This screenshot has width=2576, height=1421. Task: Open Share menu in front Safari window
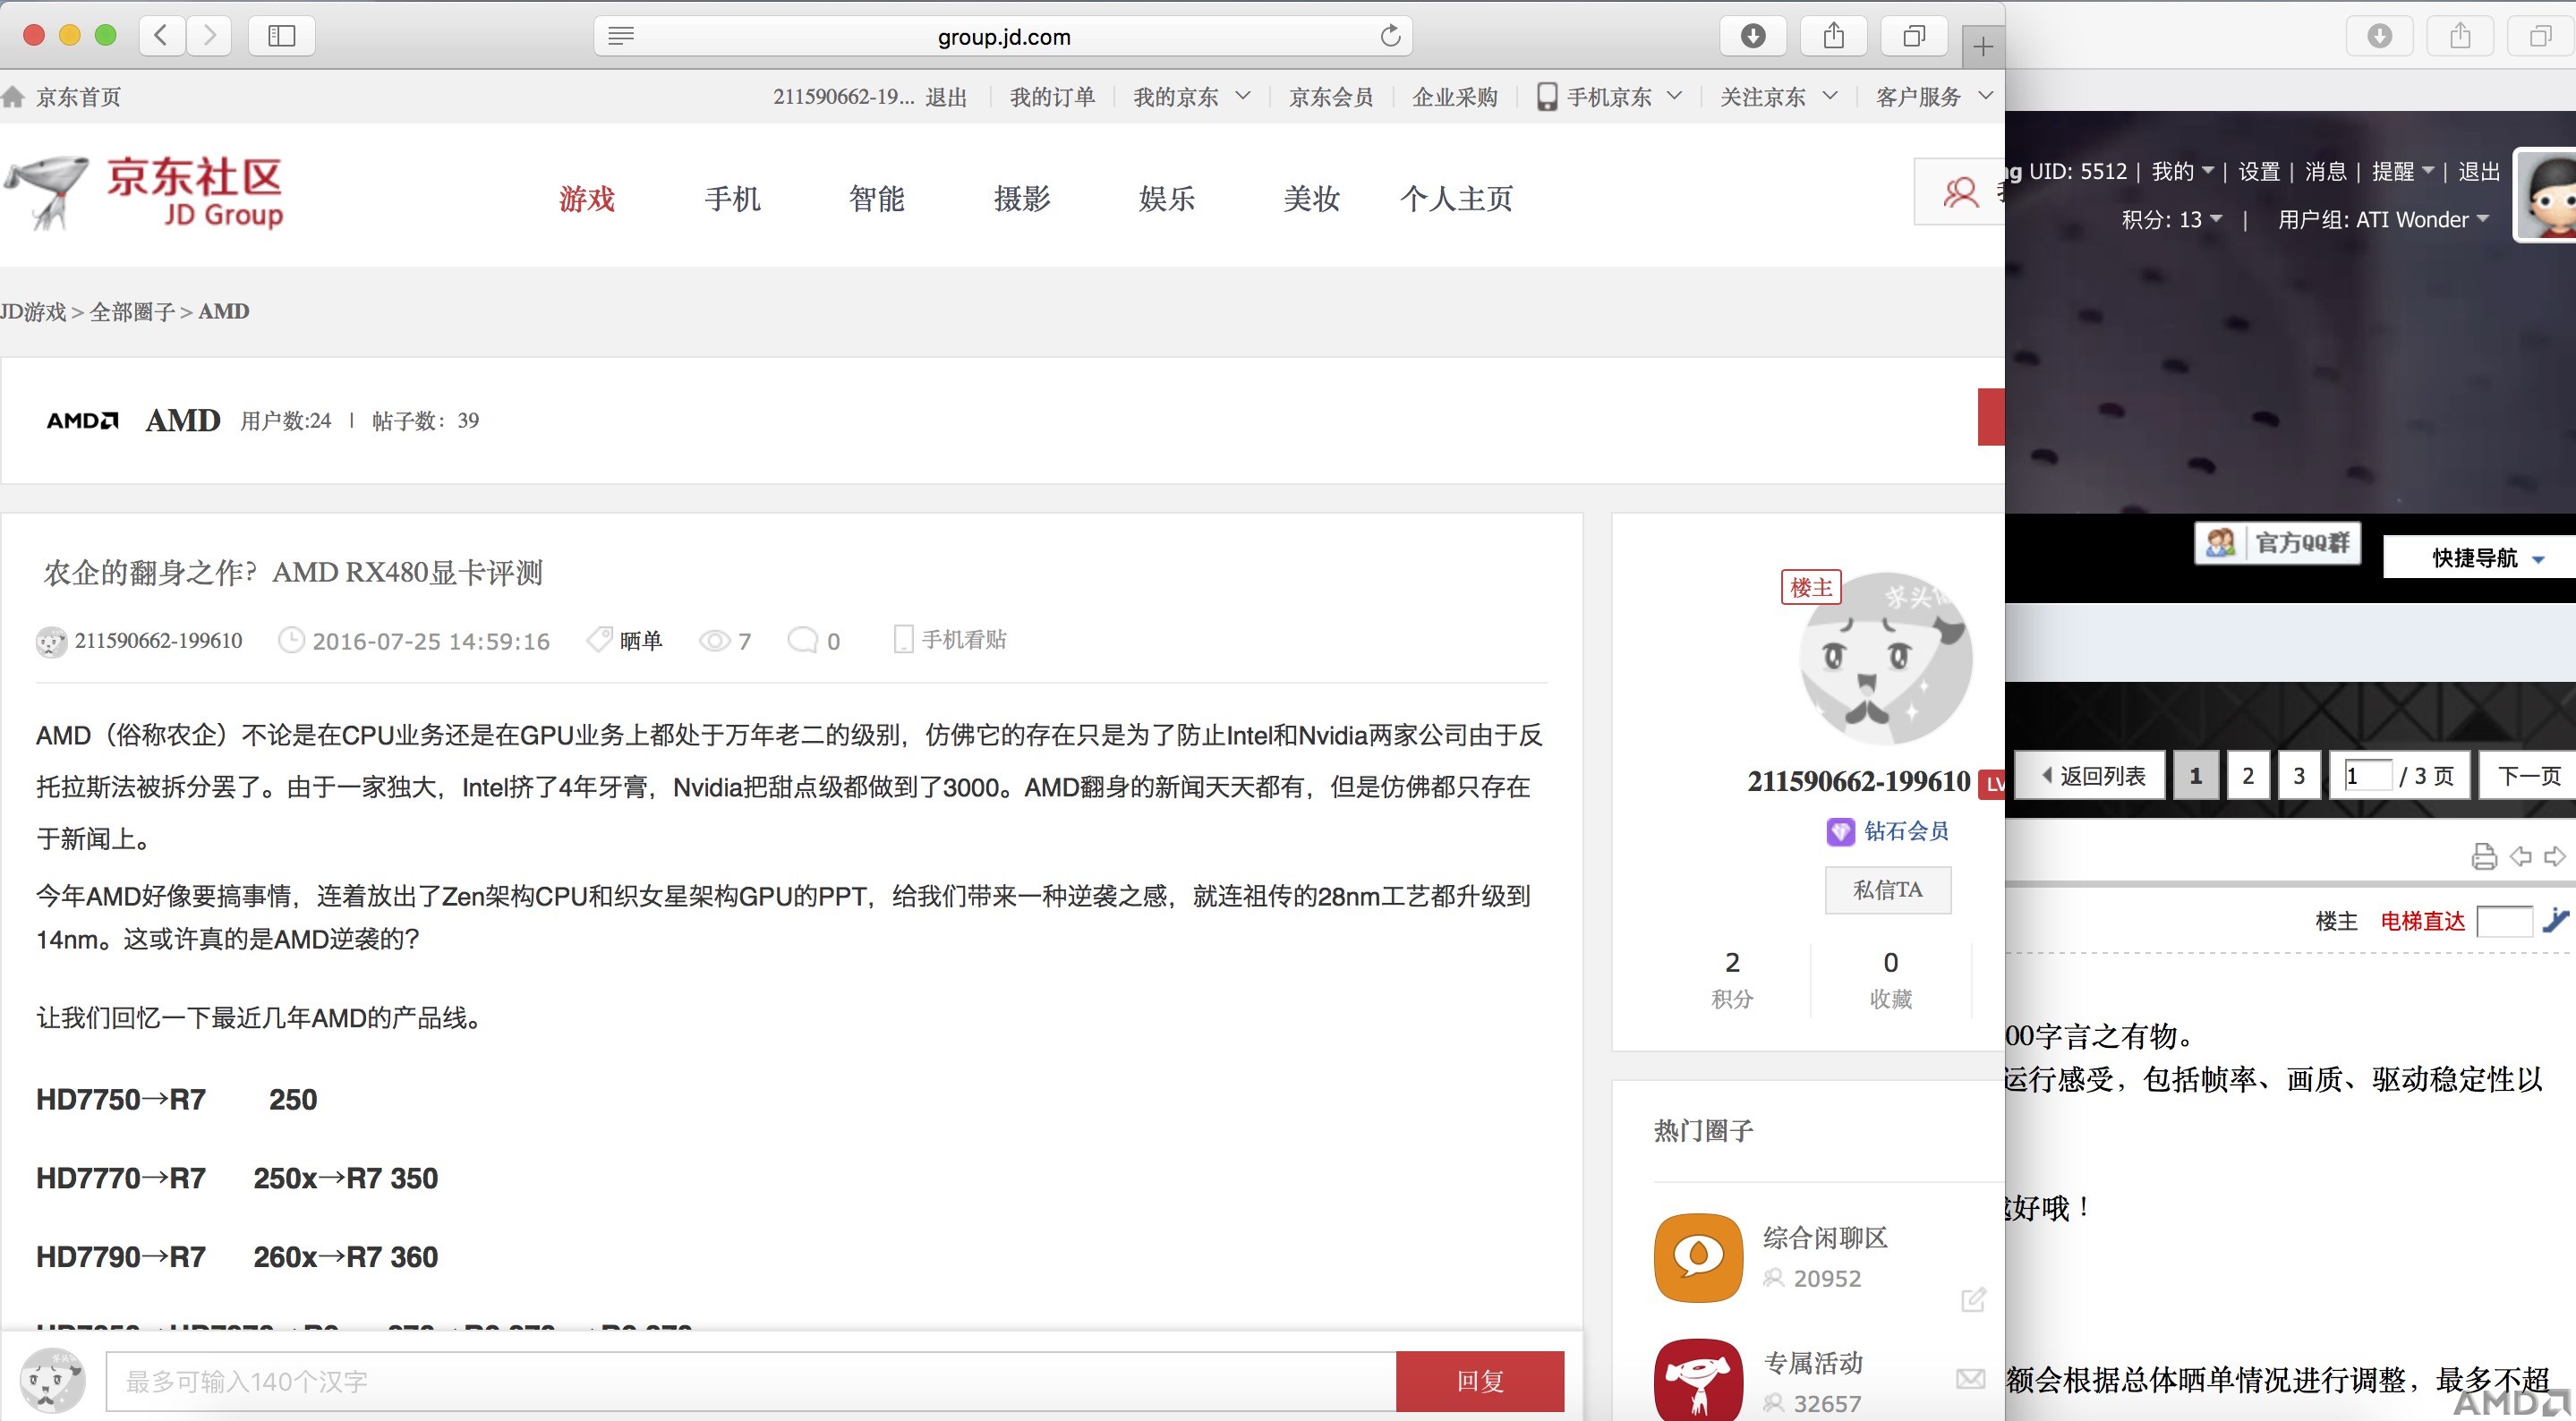1833,36
